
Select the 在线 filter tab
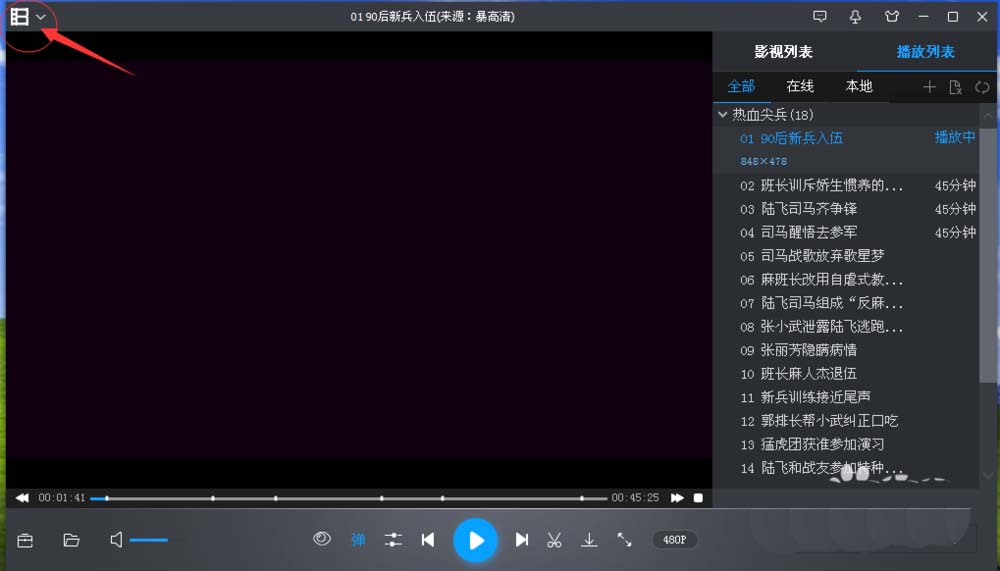(x=800, y=86)
